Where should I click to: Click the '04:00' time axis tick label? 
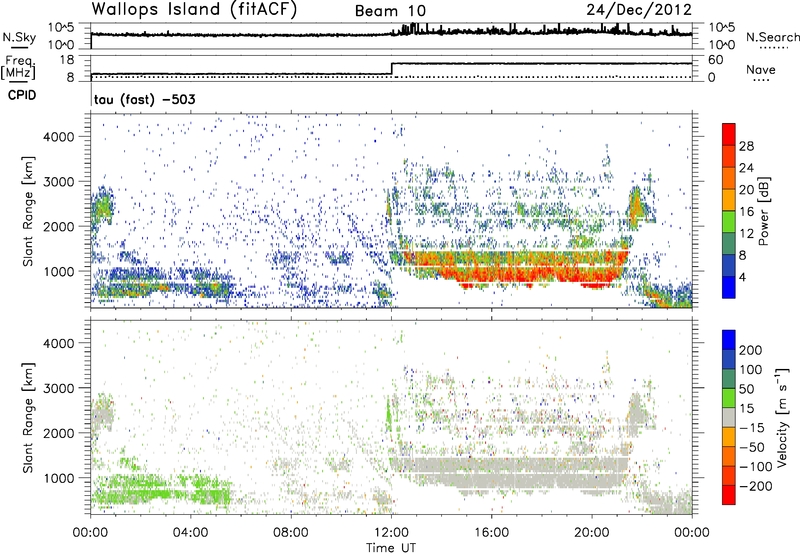(x=191, y=533)
